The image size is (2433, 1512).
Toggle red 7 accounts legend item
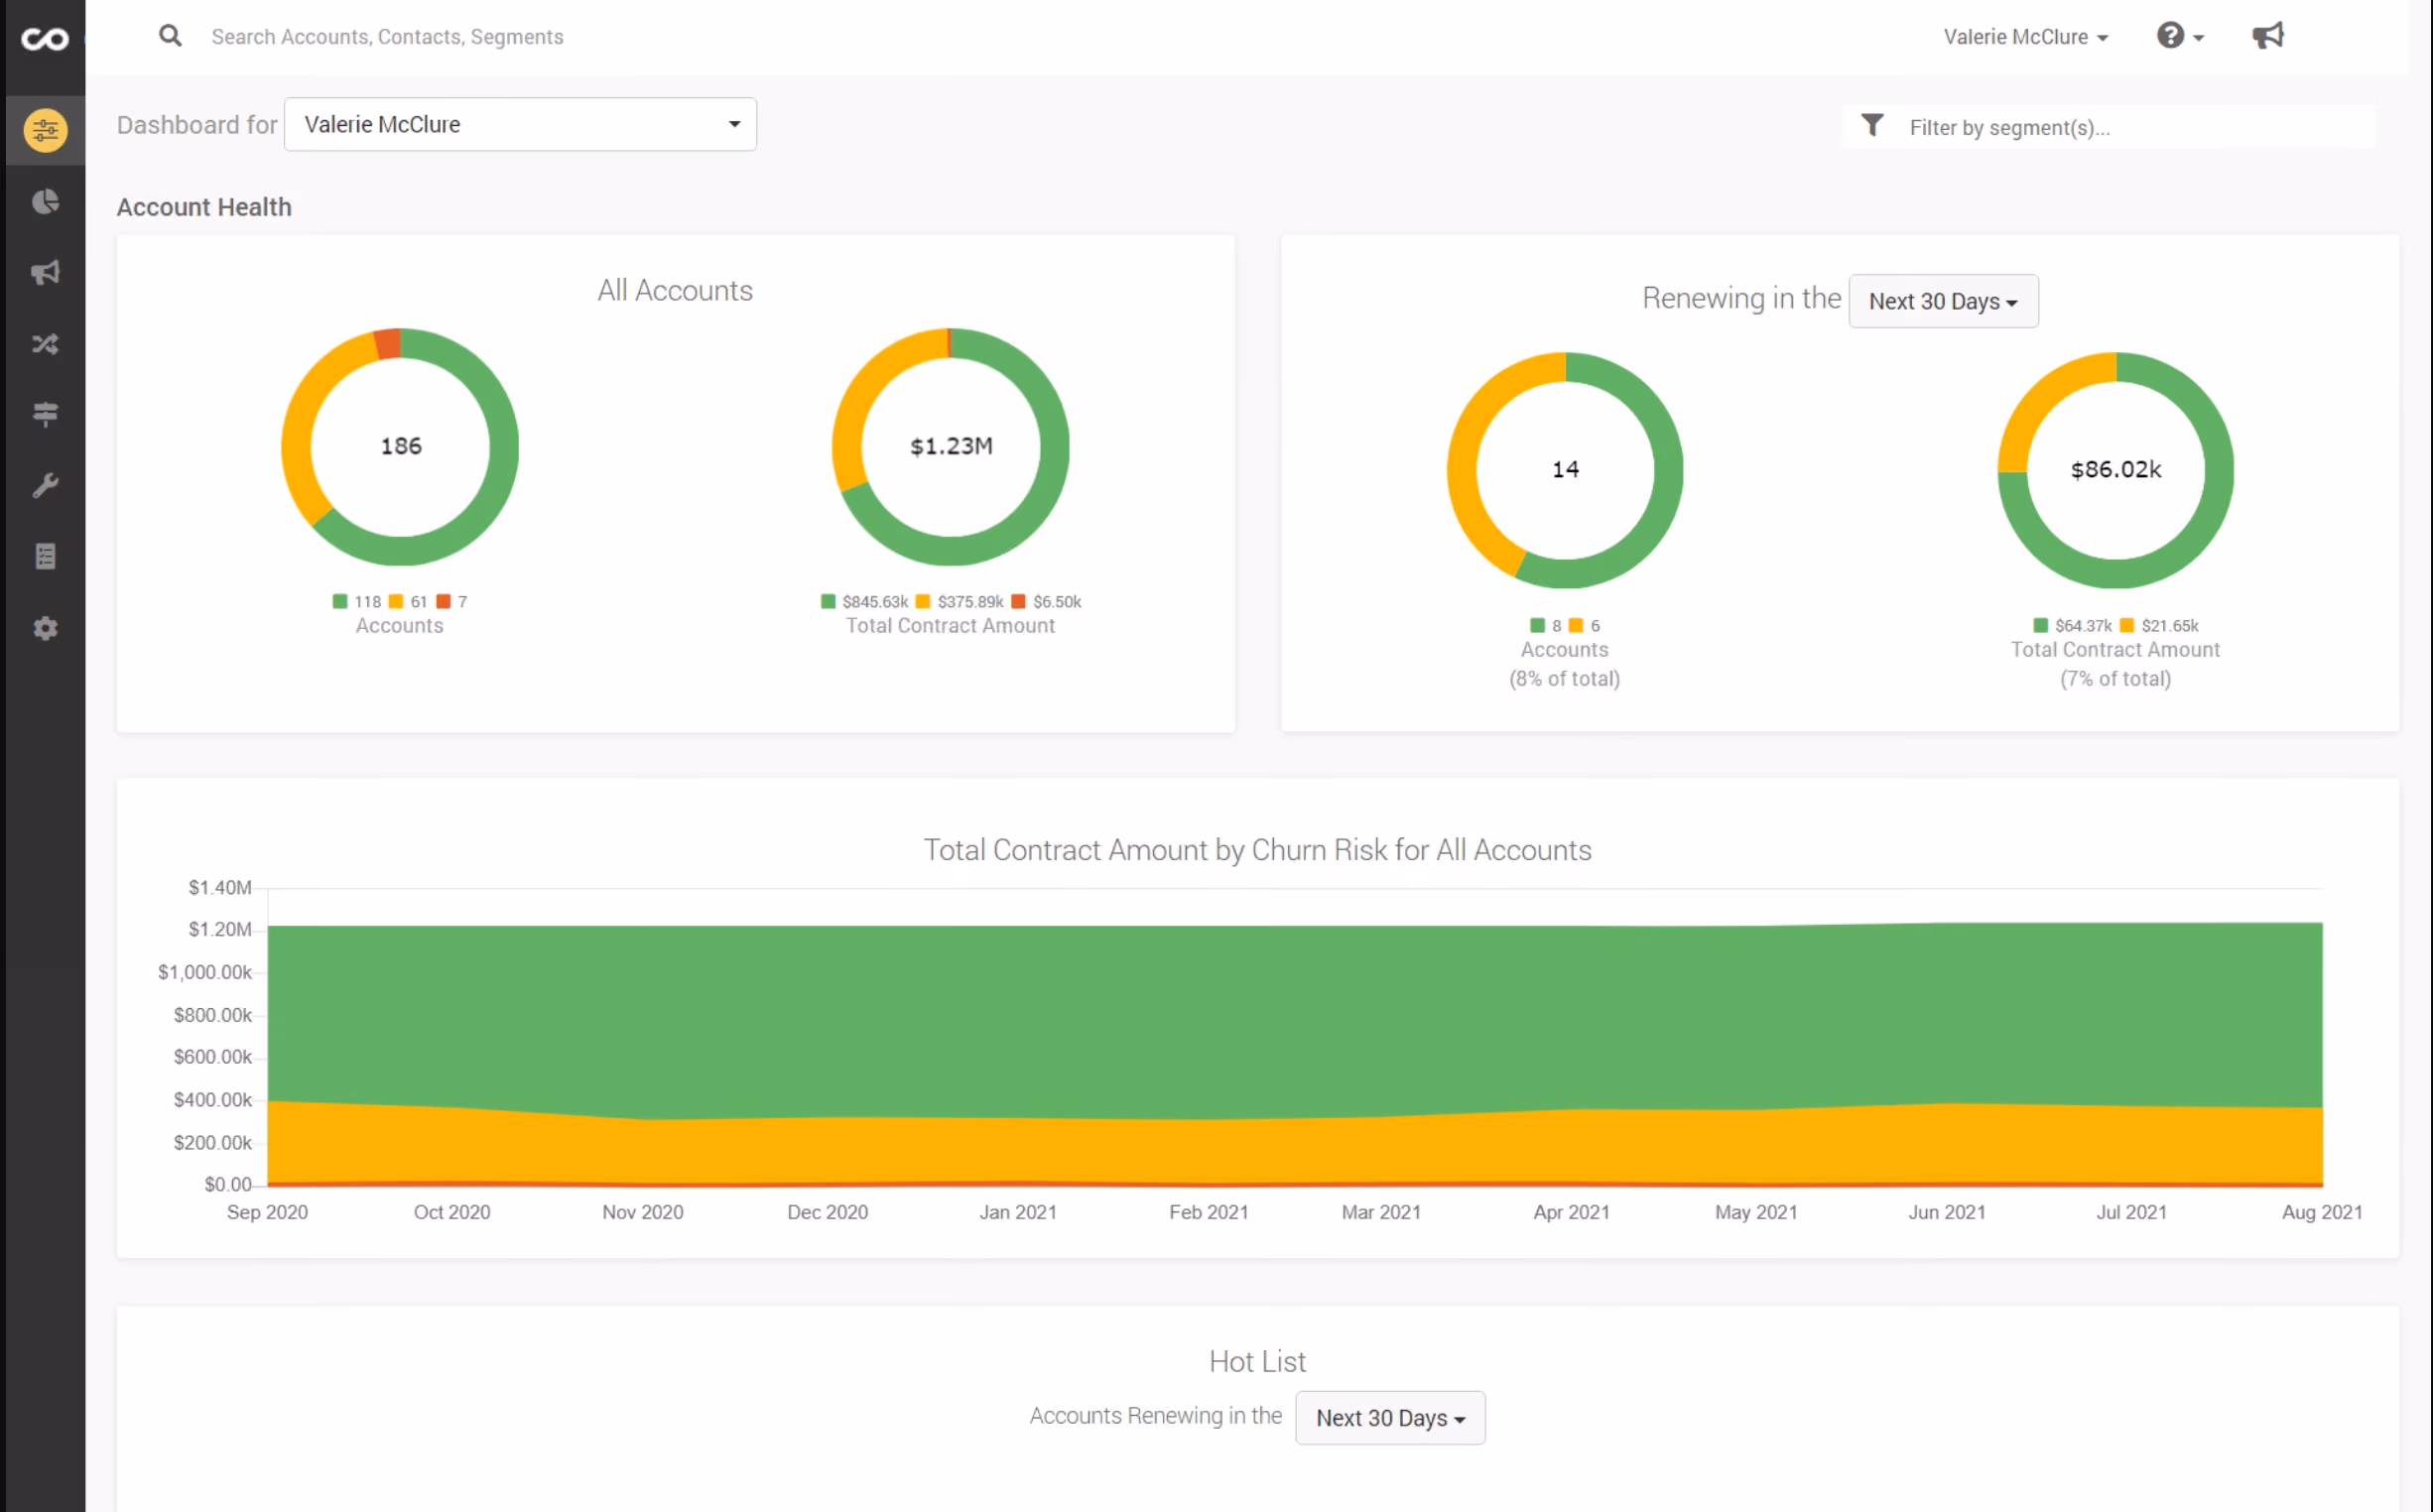pos(452,602)
